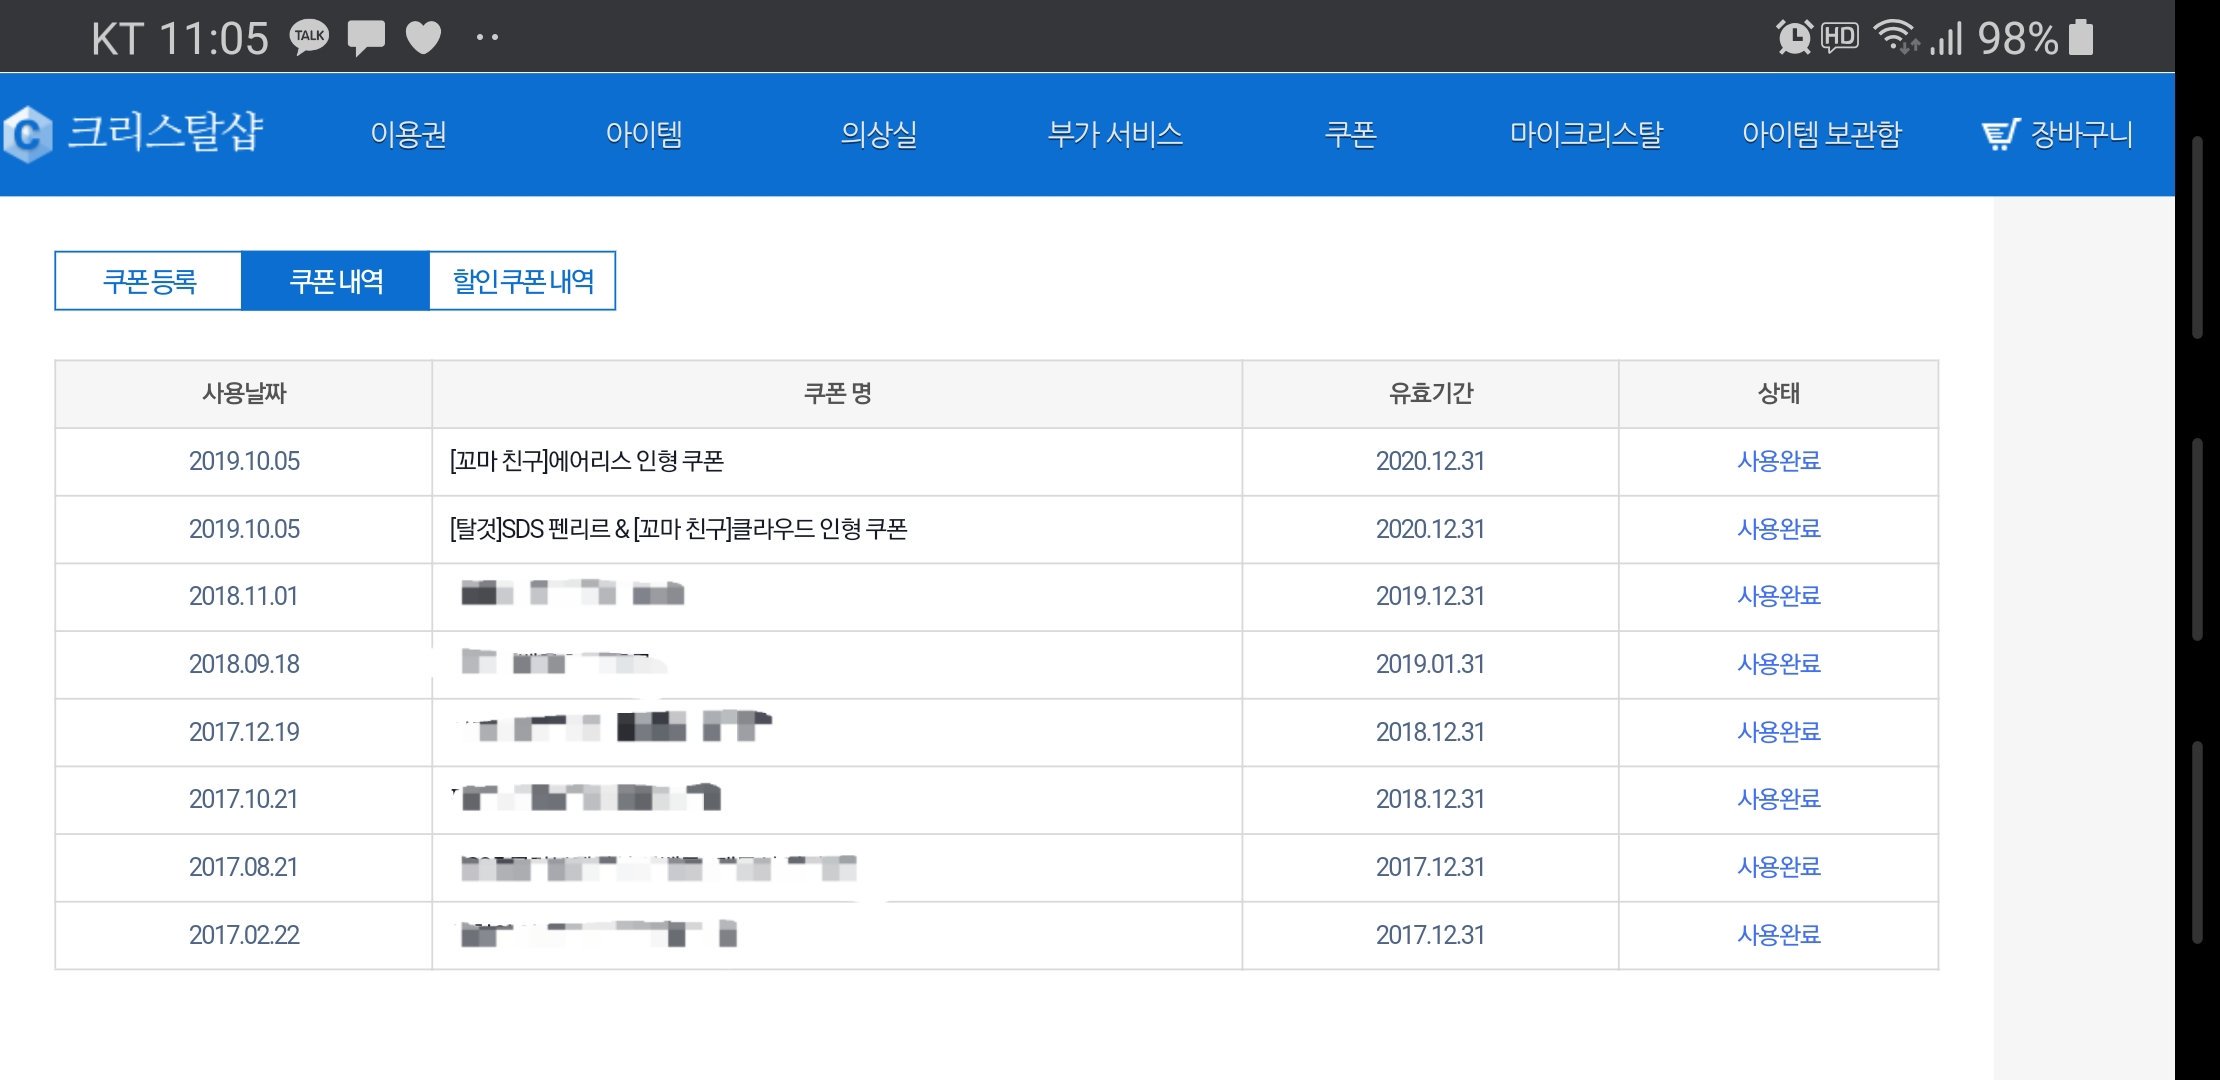Tap the alarm clock status icon
Viewport: 2220px width, 1080px height.
point(1793,38)
